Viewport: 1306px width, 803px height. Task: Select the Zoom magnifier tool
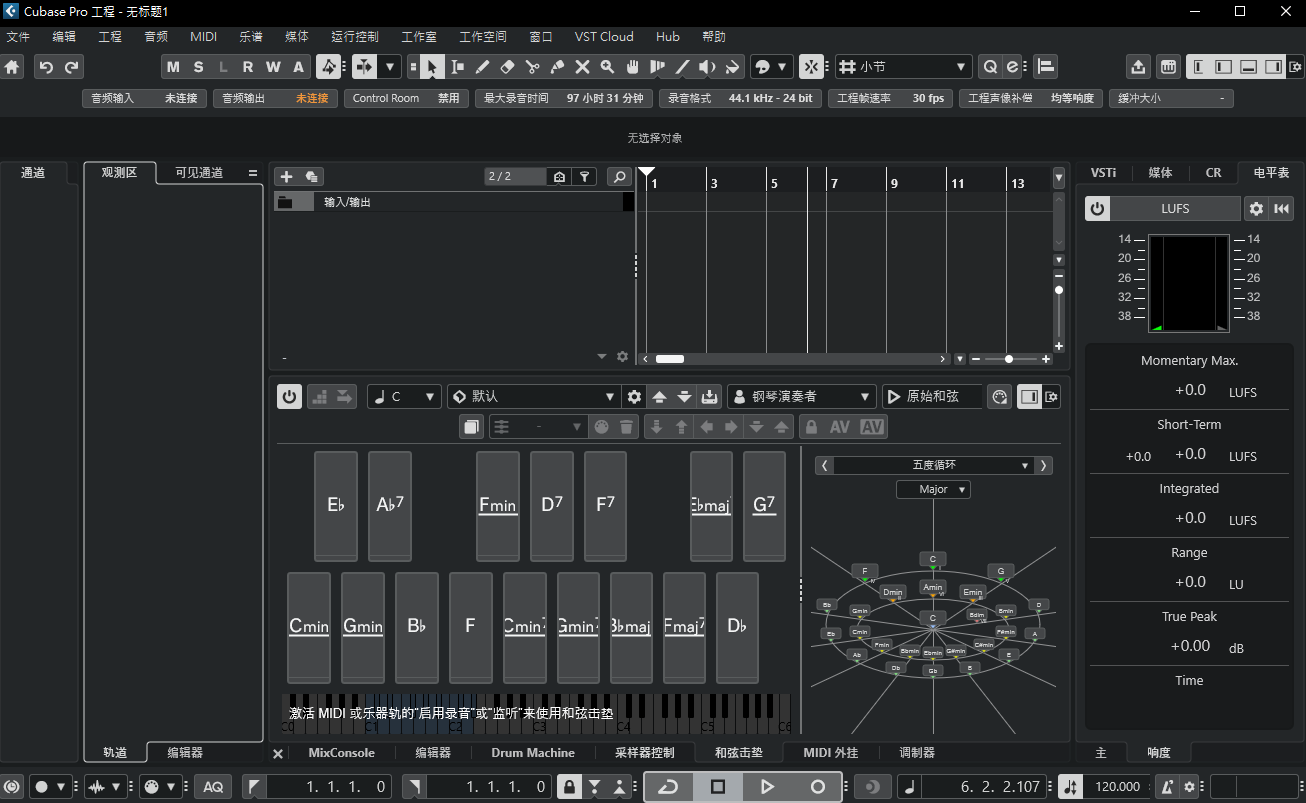(x=607, y=67)
